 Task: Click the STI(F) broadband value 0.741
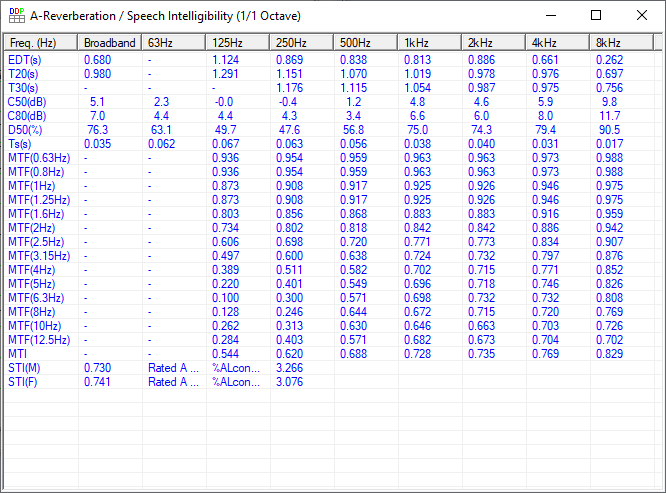98,382
